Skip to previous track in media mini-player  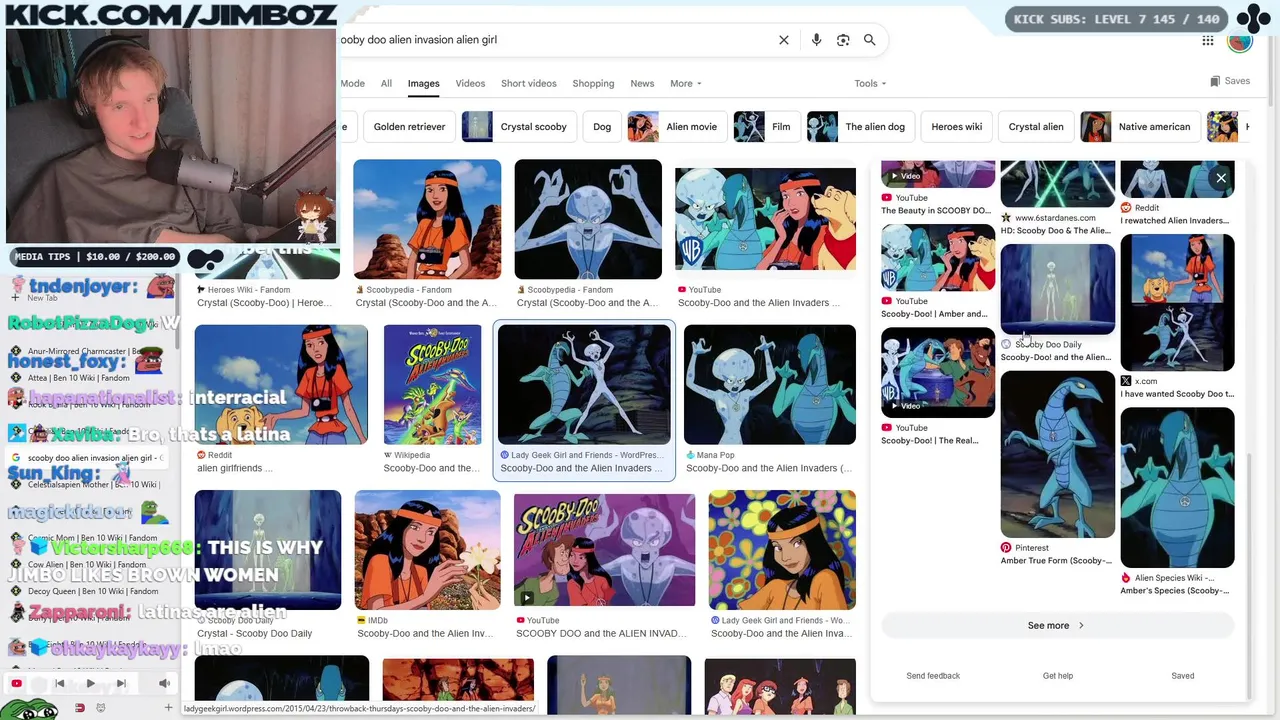(59, 684)
